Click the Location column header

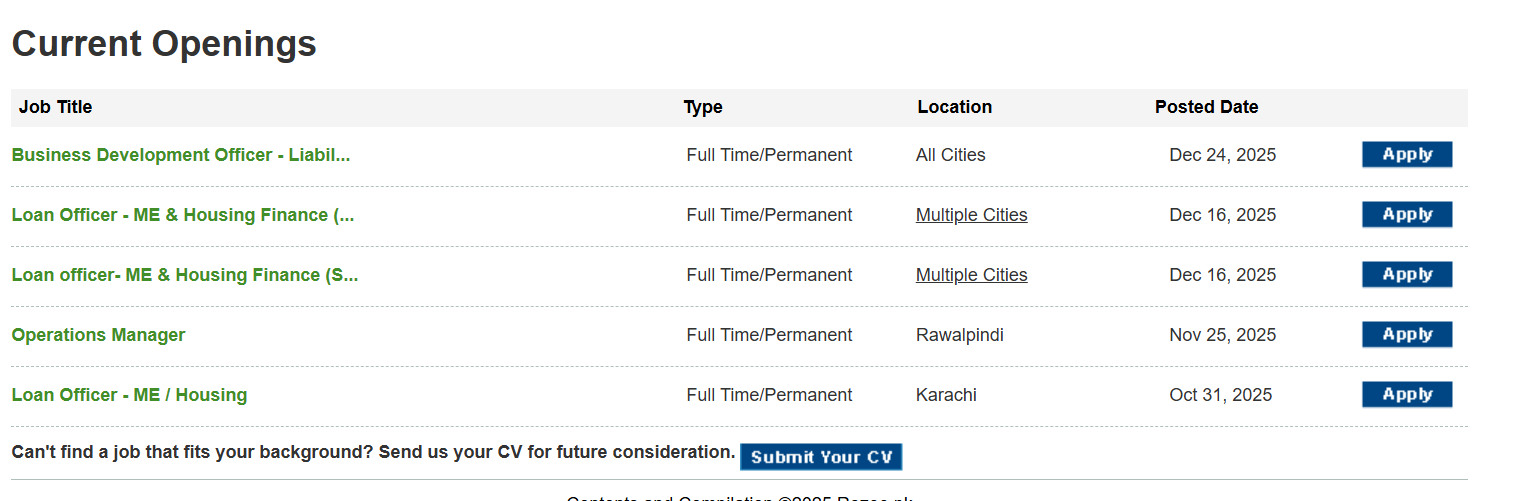954,107
